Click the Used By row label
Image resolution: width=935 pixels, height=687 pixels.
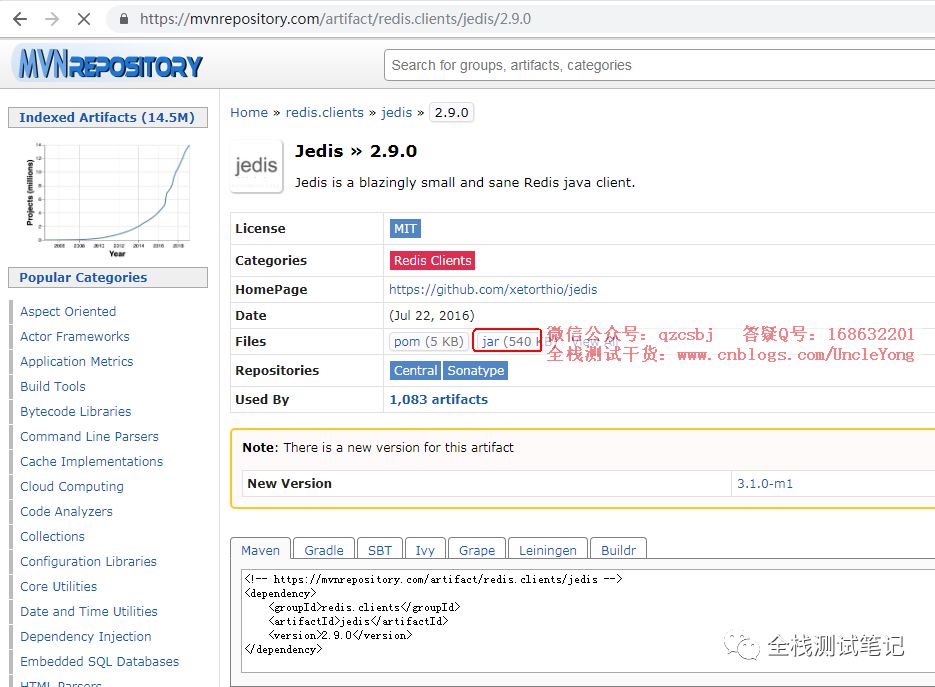[x=262, y=400]
